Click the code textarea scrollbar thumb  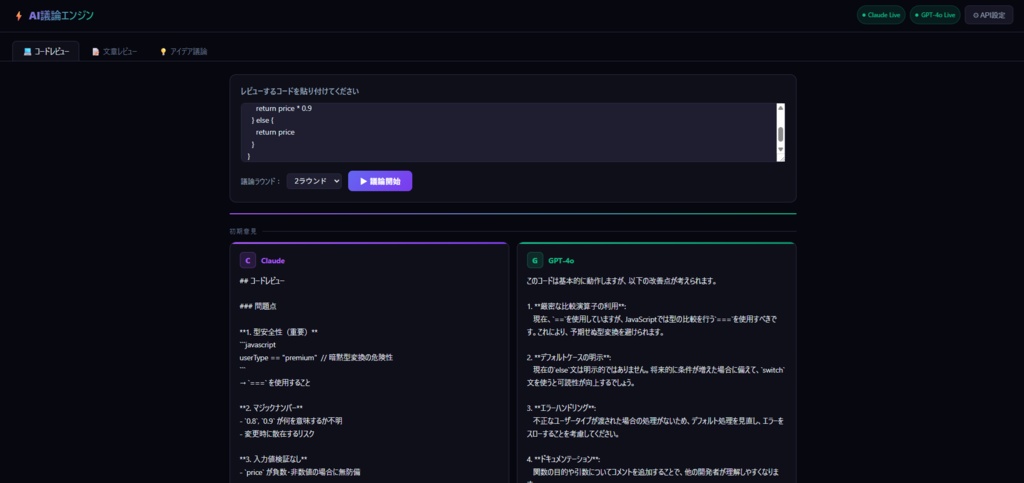tap(780, 134)
